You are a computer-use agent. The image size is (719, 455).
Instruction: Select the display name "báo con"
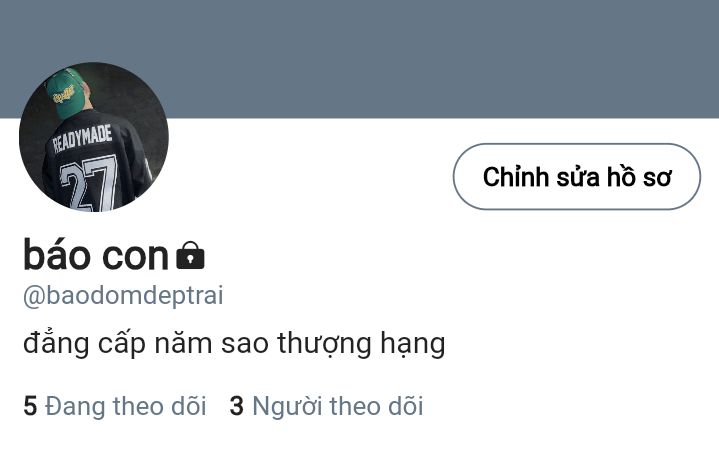point(96,255)
